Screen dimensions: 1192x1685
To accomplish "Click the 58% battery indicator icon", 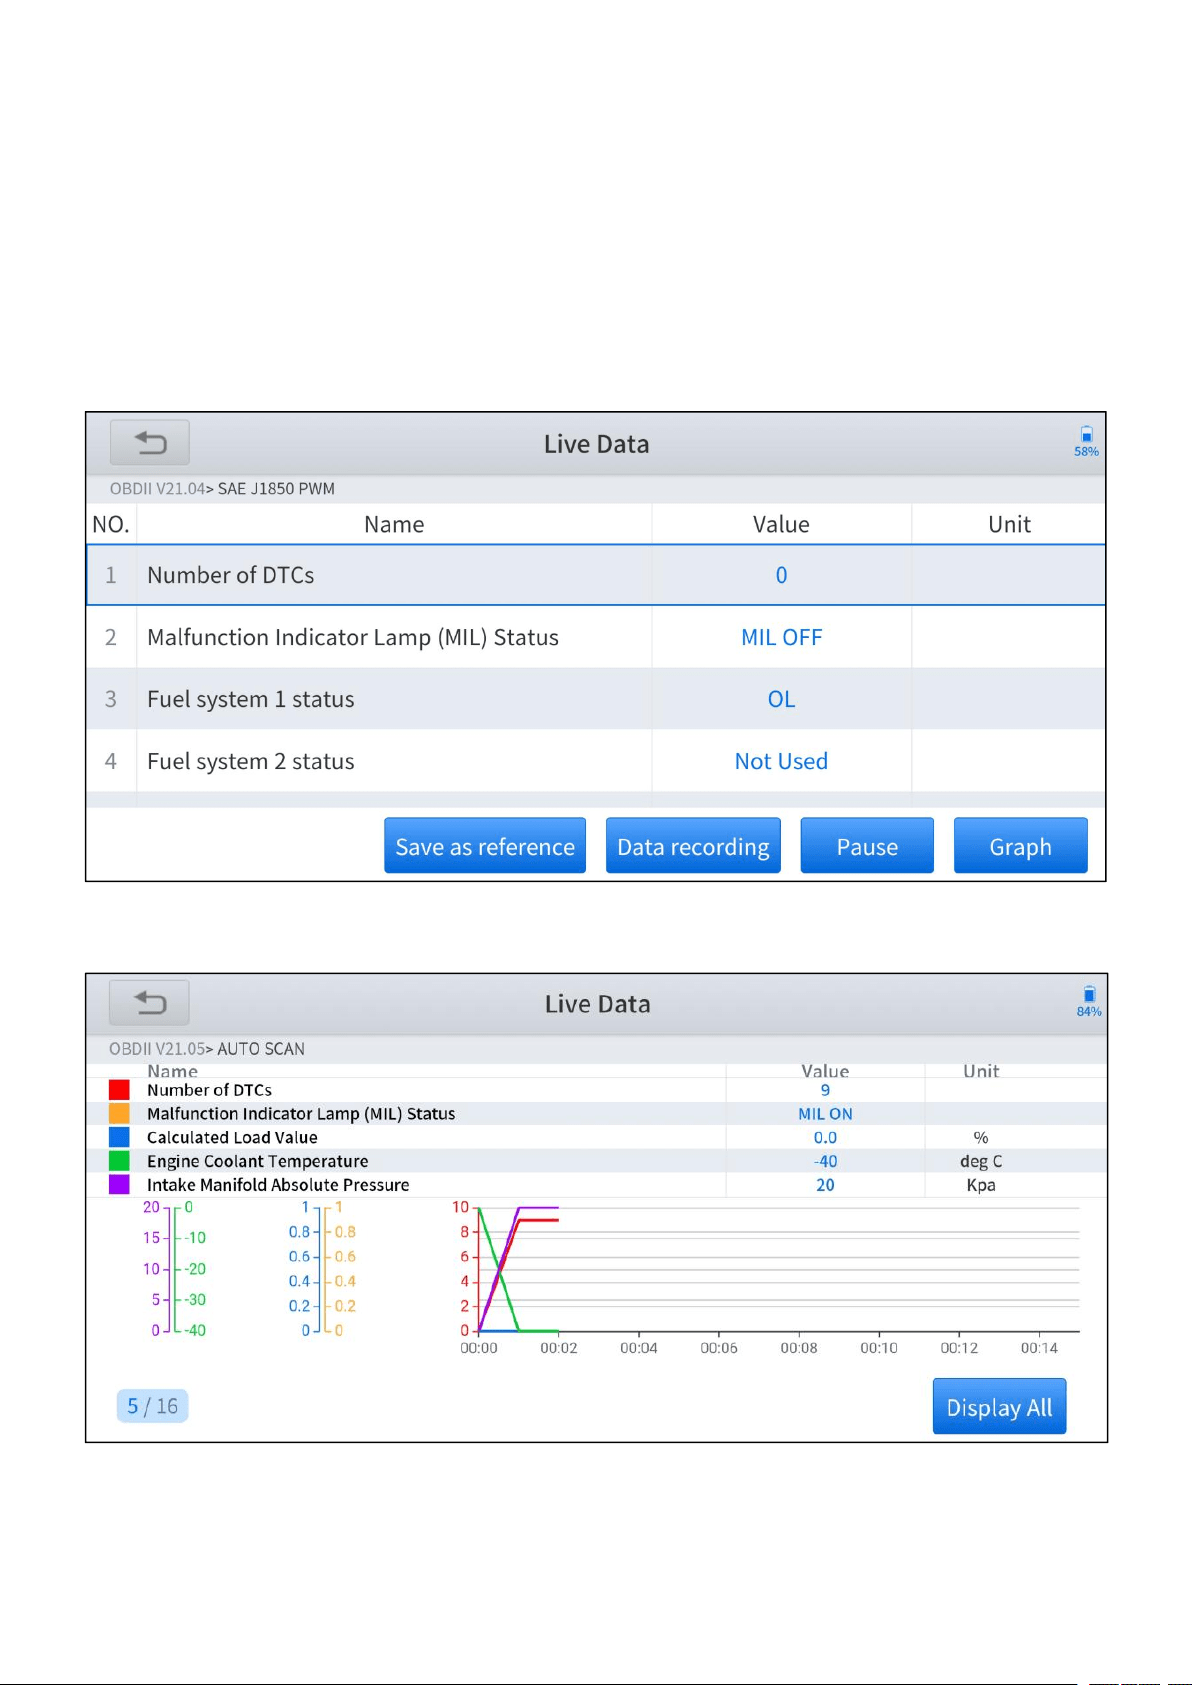I will tap(1086, 440).
